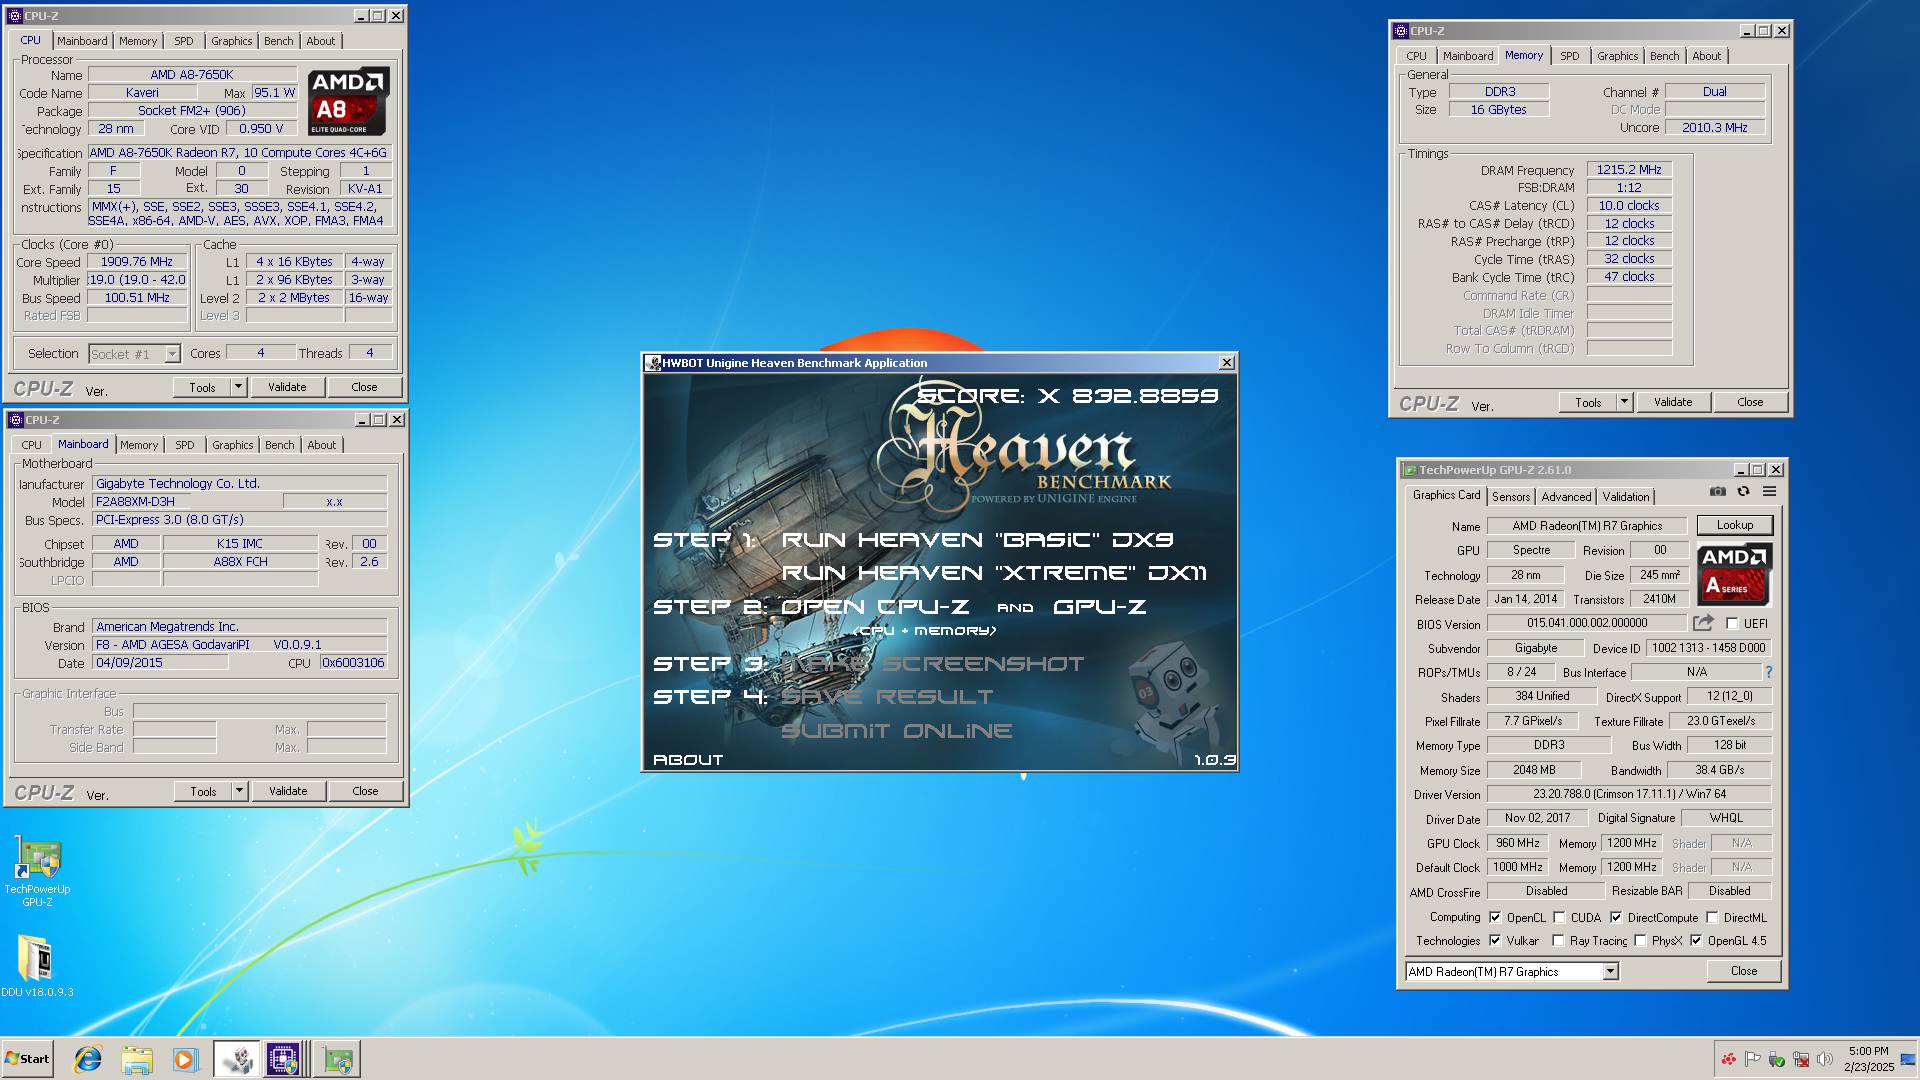Click Open CPU-Z in Heaven app
The width and height of the screenshot is (1920, 1080).
(x=875, y=607)
